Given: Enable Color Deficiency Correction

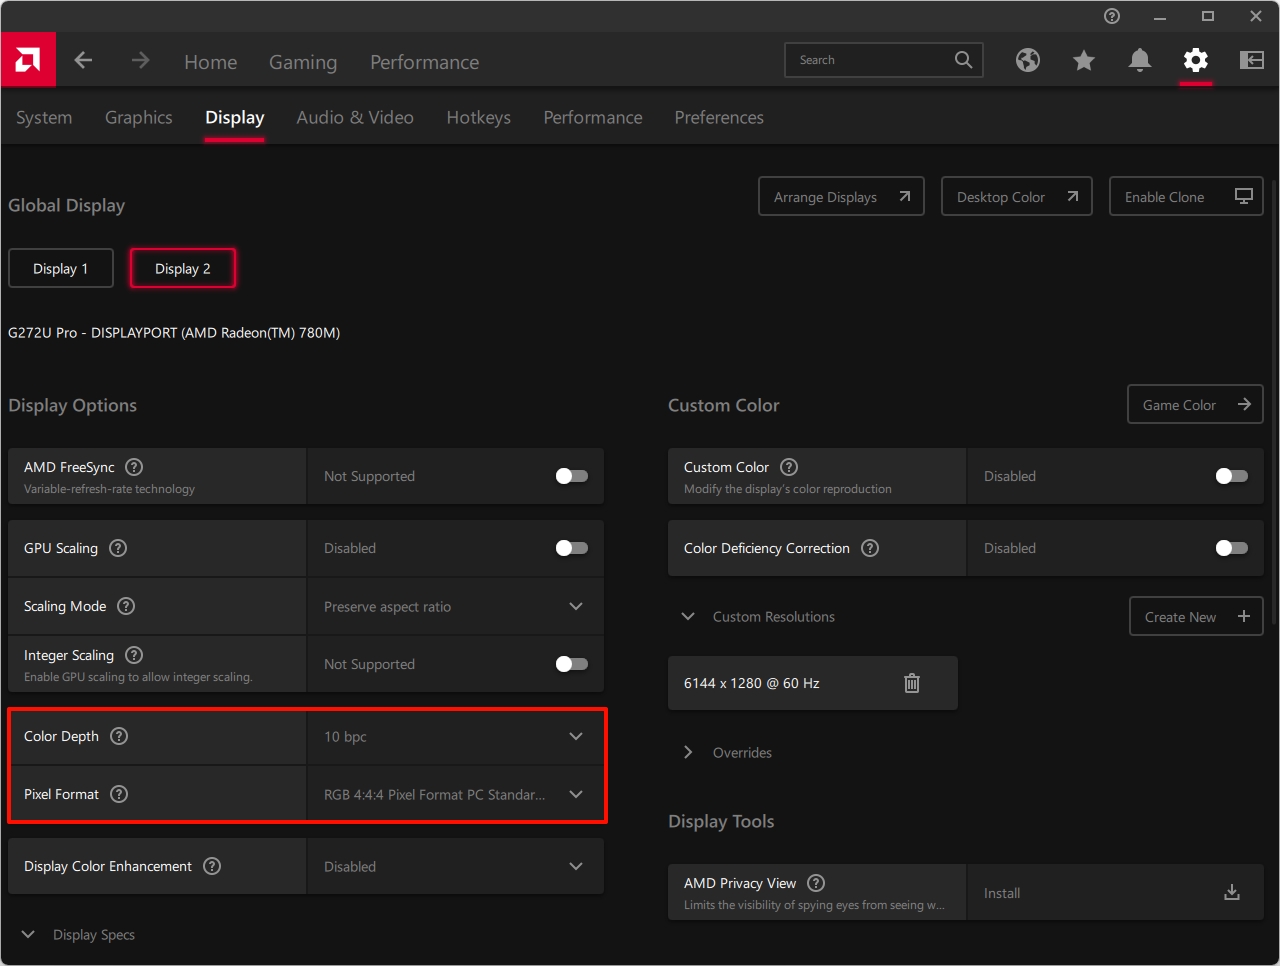Looking at the screenshot, I should click(1231, 548).
